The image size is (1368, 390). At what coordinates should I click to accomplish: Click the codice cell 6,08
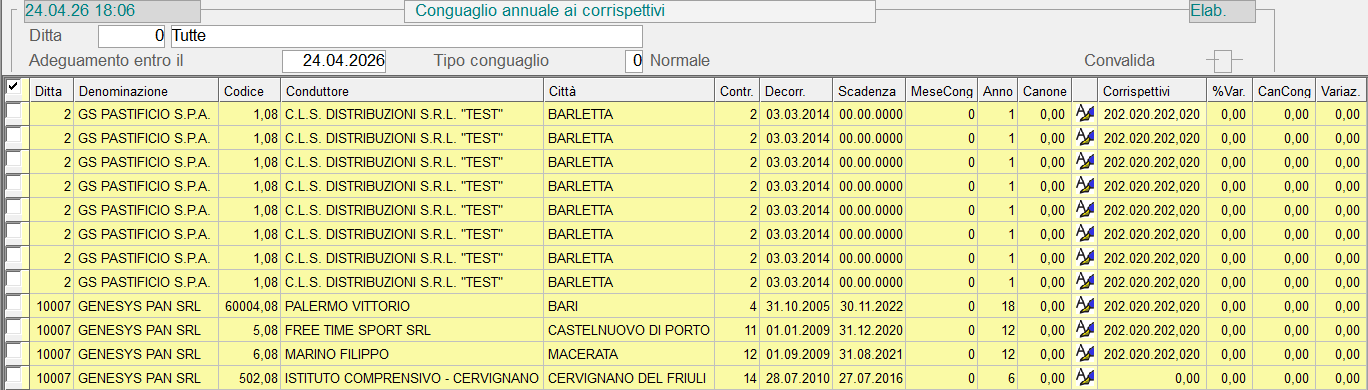click(x=249, y=354)
